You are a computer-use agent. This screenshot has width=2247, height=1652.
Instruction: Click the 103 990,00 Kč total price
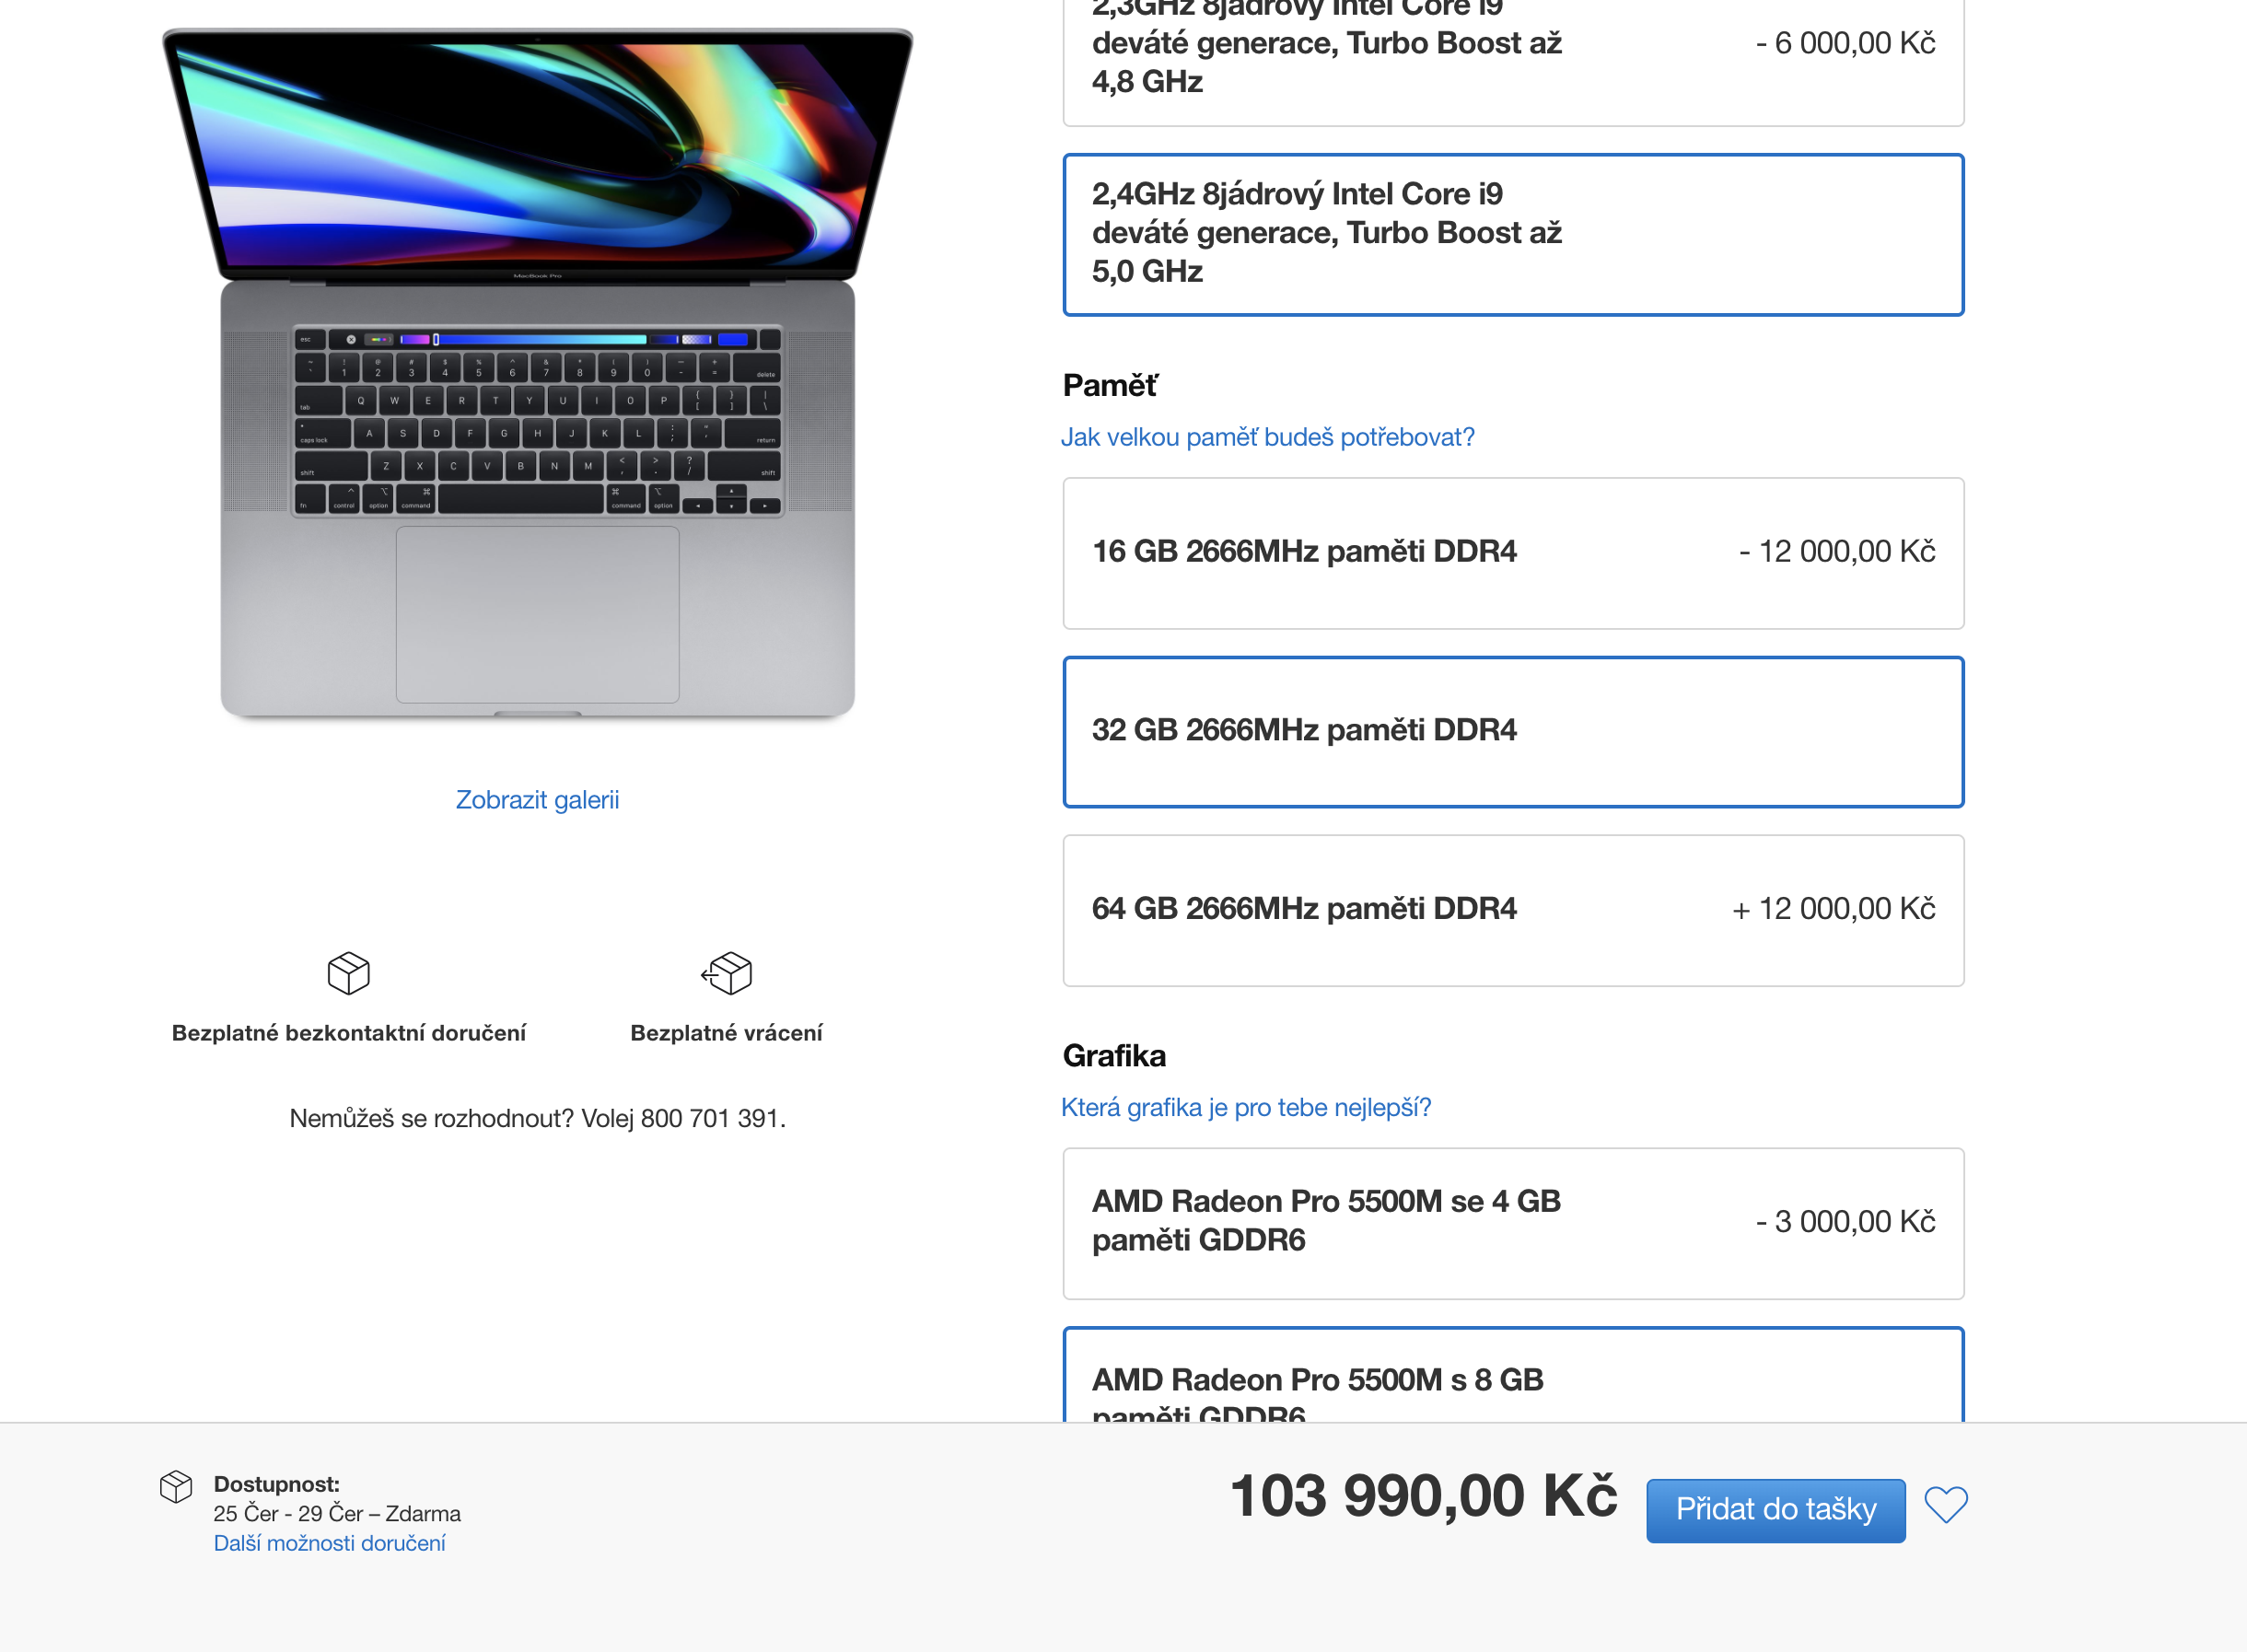(1423, 1496)
